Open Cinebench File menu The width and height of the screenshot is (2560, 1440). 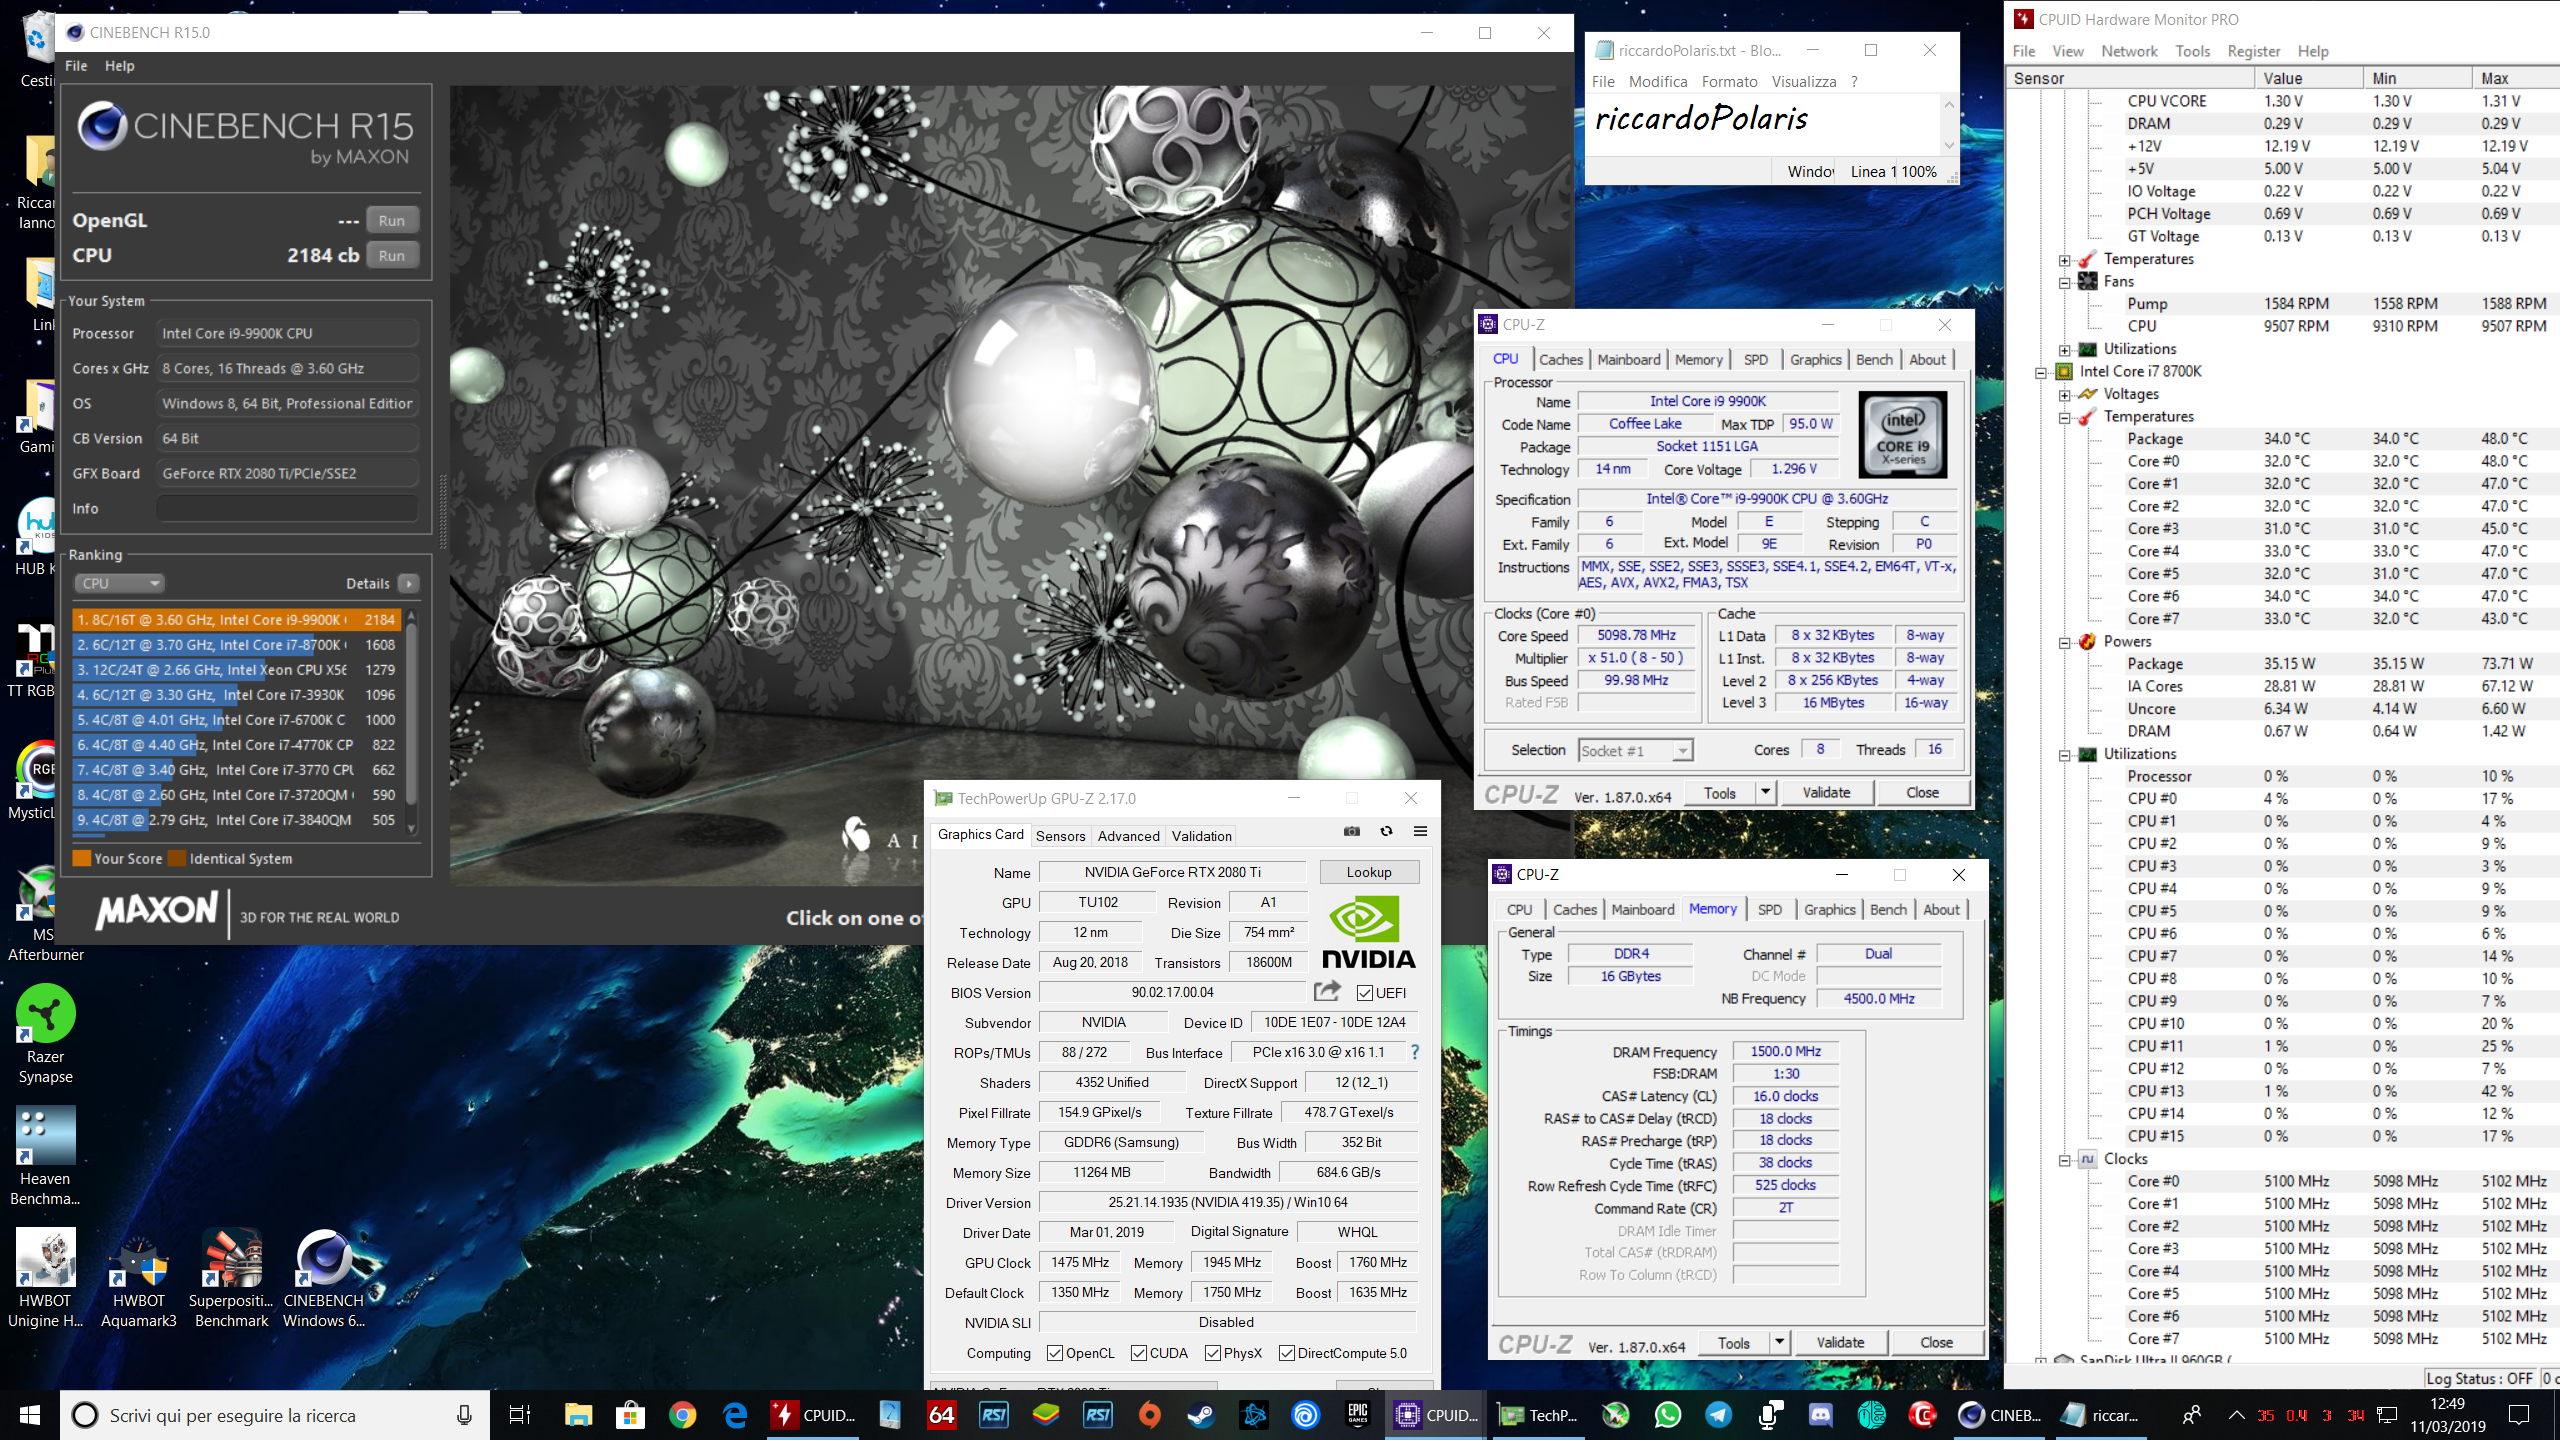(76, 65)
